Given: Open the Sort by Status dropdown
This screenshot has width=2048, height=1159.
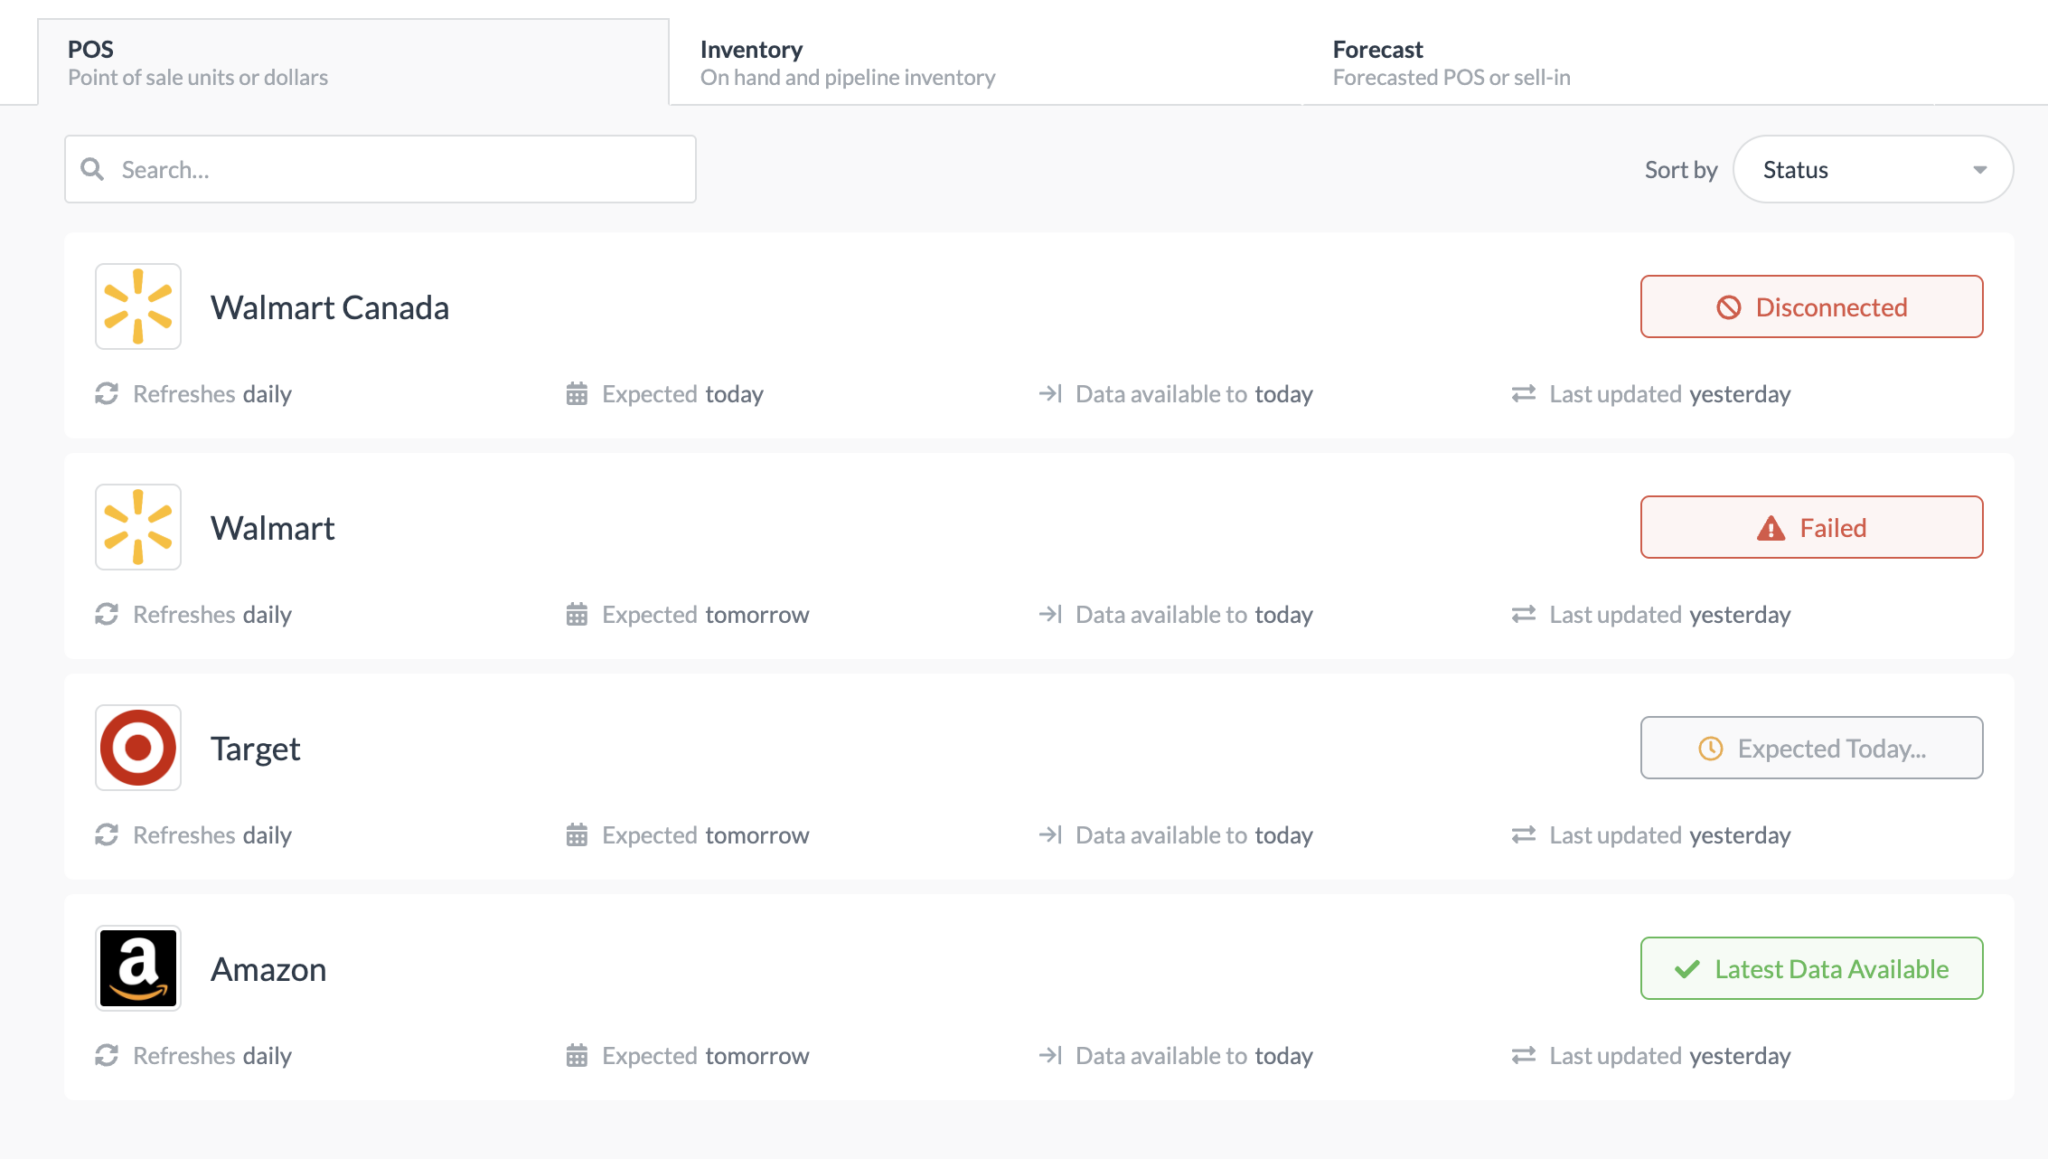Looking at the screenshot, I should point(1871,170).
